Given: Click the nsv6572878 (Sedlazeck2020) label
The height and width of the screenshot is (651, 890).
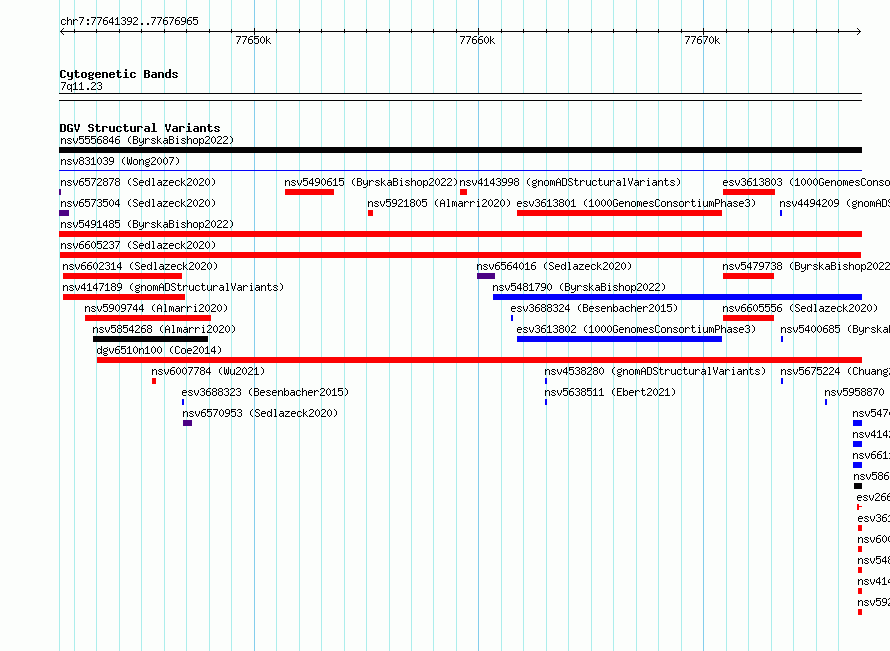Looking at the screenshot, I should coord(138,182).
